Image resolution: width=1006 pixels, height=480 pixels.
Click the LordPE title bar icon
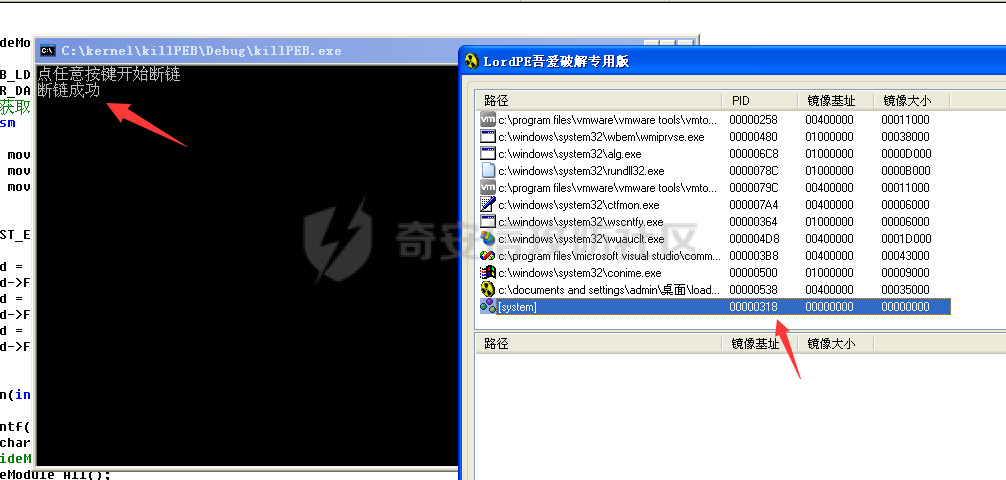coord(472,62)
